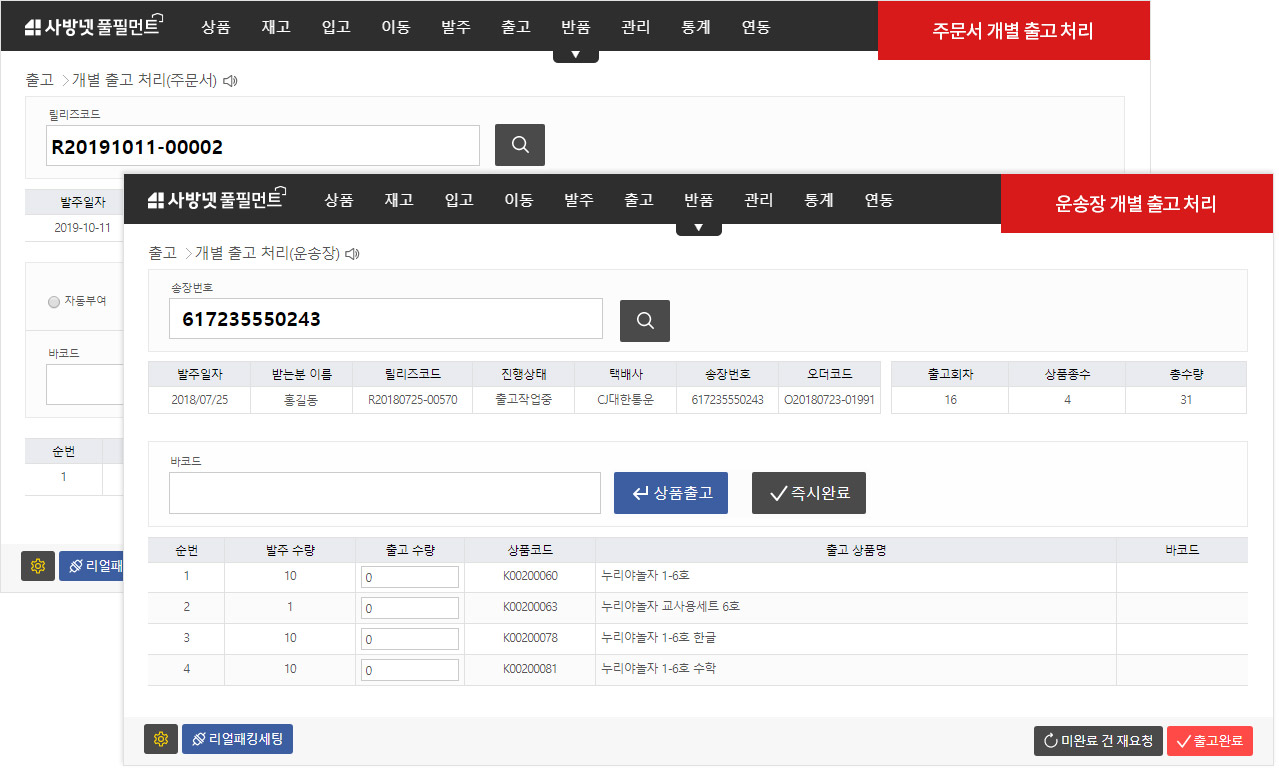The image size is (1279, 770).
Task: Click the 미완료 건 재요청 button
Action: (x=1097, y=741)
